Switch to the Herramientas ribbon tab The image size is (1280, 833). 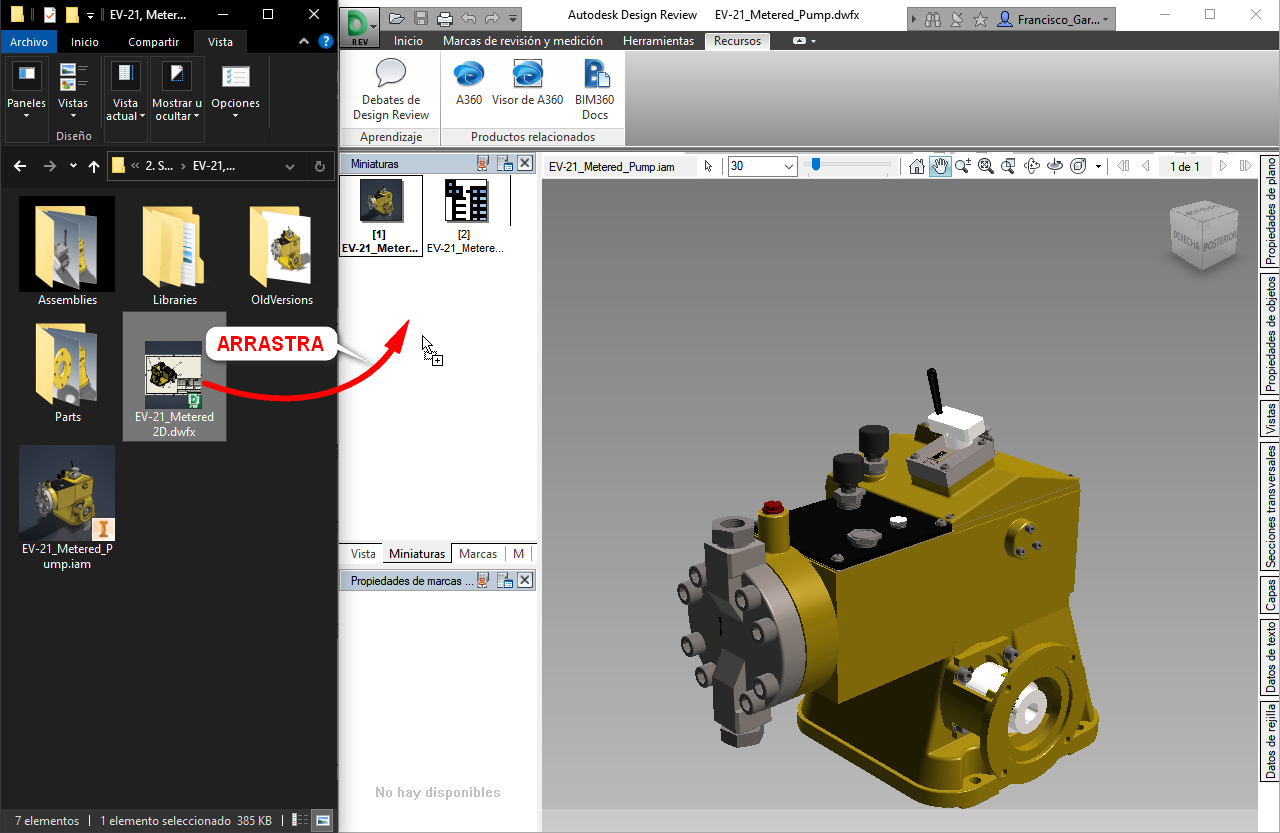coord(658,41)
